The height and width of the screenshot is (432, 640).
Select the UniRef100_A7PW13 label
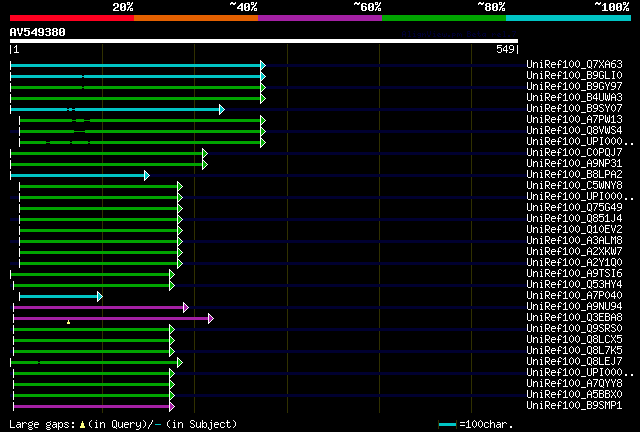pos(574,120)
